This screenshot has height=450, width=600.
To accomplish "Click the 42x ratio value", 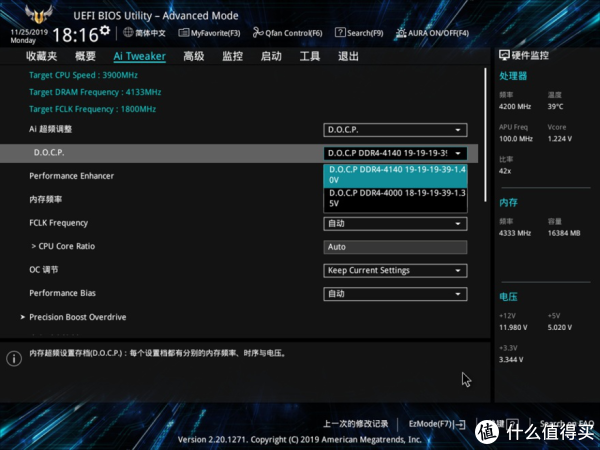I will [505, 171].
